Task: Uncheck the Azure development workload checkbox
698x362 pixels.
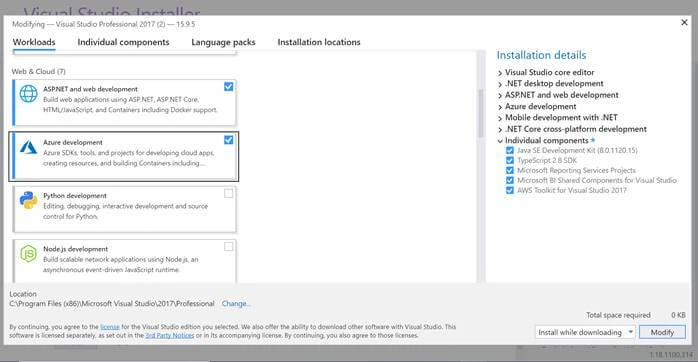Action: click(228, 140)
